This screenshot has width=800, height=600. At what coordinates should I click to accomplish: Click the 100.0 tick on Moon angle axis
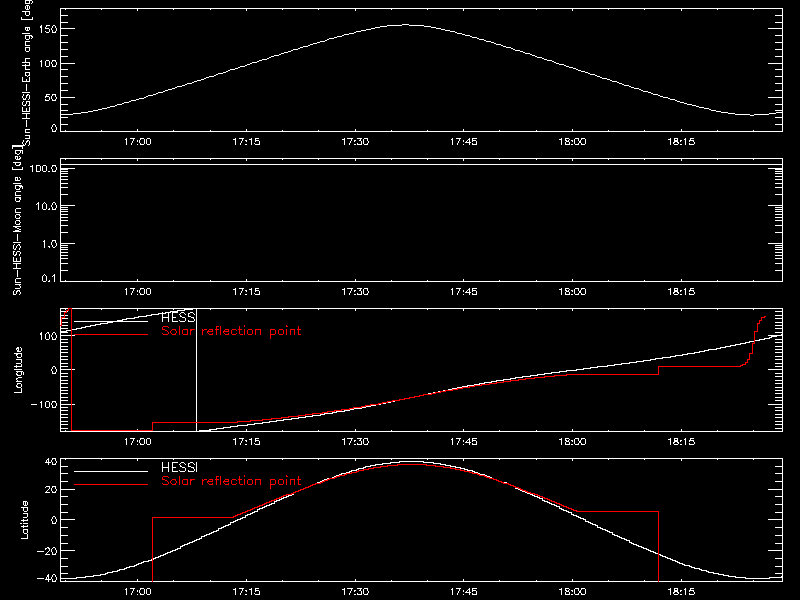coord(44,168)
